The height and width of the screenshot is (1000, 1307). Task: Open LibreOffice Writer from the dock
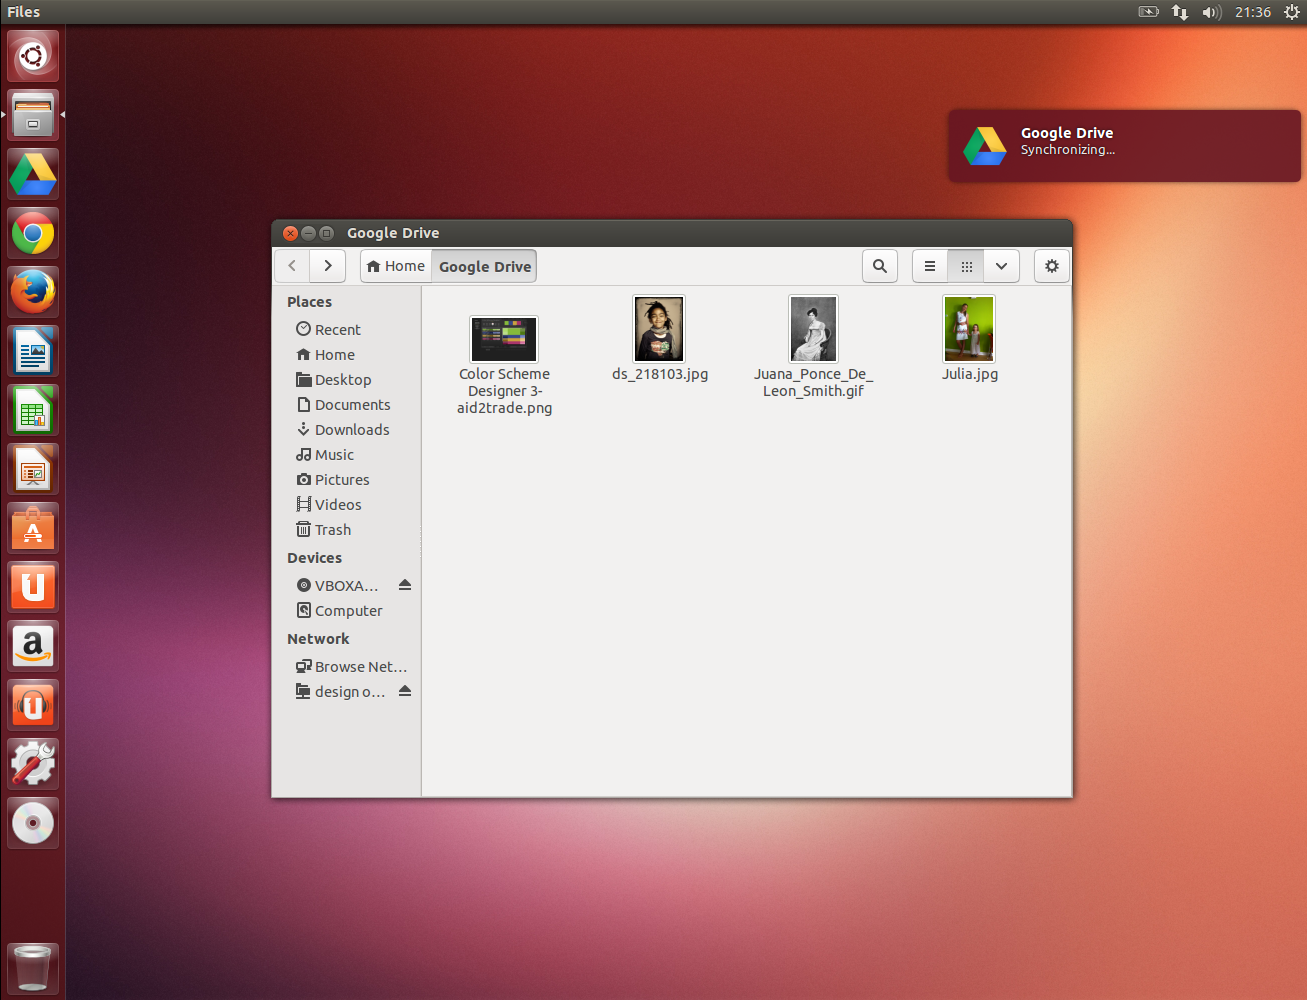[x=33, y=351]
